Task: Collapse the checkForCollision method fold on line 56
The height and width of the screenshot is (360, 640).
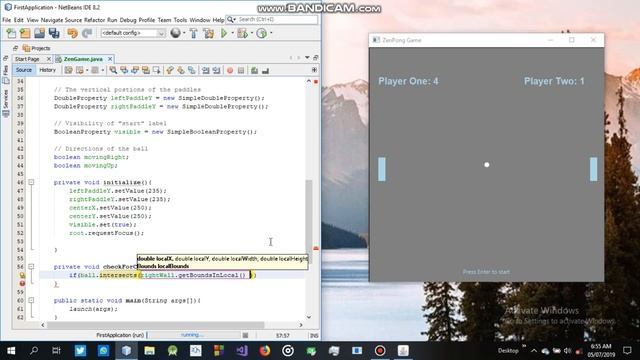Action: click(31, 267)
